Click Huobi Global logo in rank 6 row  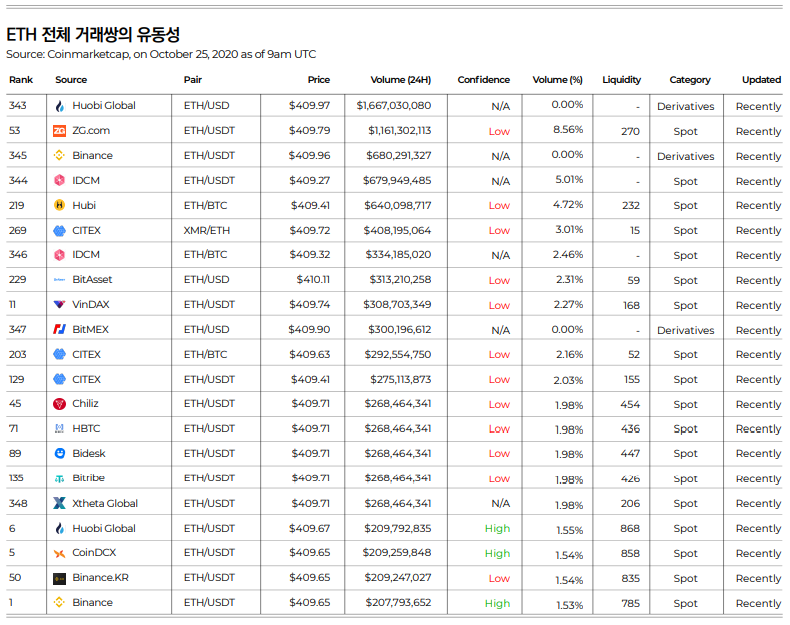(x=59, y=528)
